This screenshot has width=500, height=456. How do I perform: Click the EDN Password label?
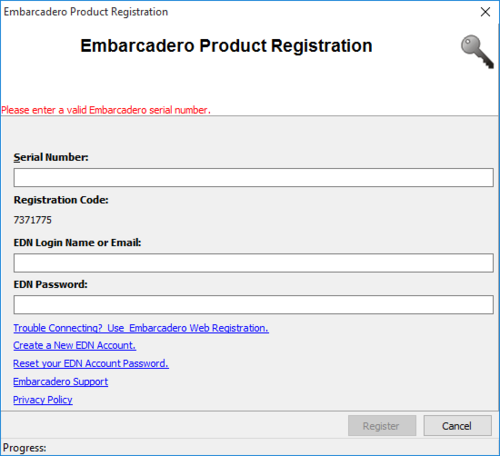(x=50, y=284)
